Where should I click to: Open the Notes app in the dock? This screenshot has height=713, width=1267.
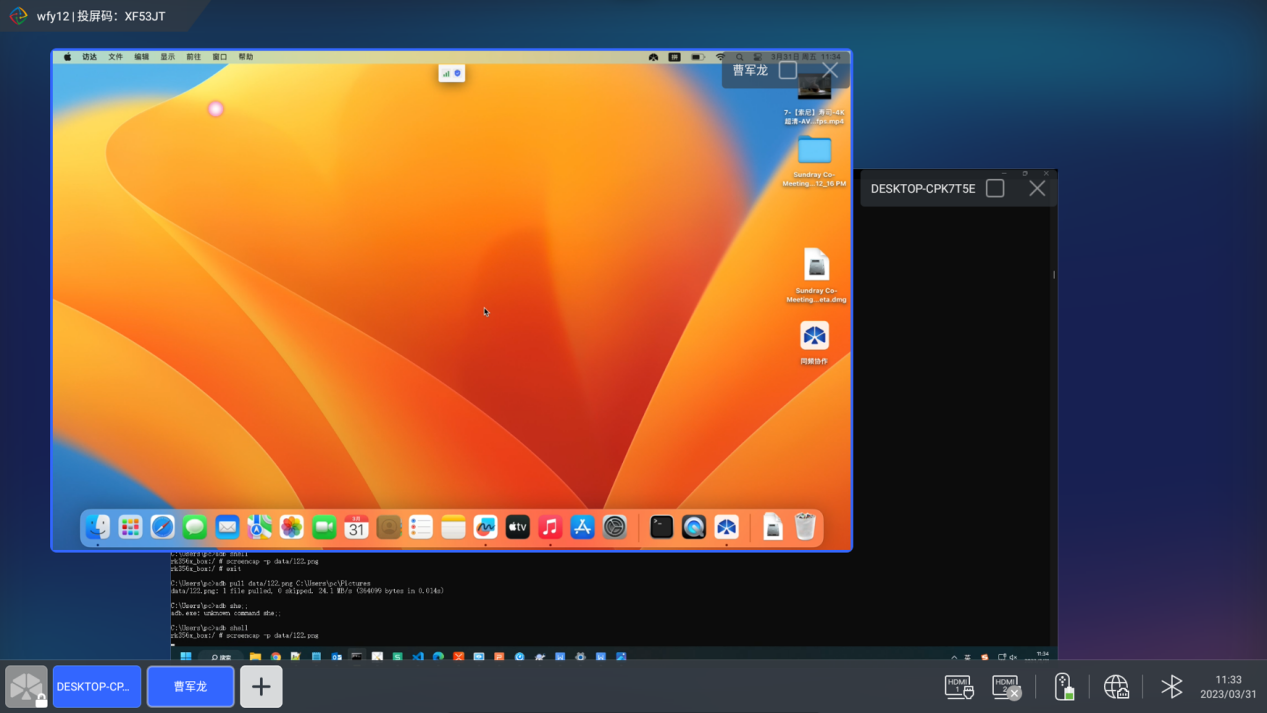coord(453,527)
